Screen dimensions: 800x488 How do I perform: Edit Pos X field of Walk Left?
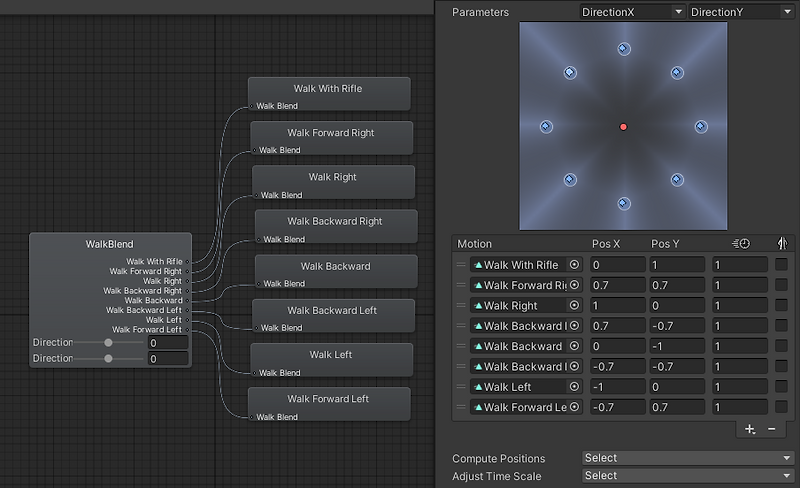[x=618, y=387]
